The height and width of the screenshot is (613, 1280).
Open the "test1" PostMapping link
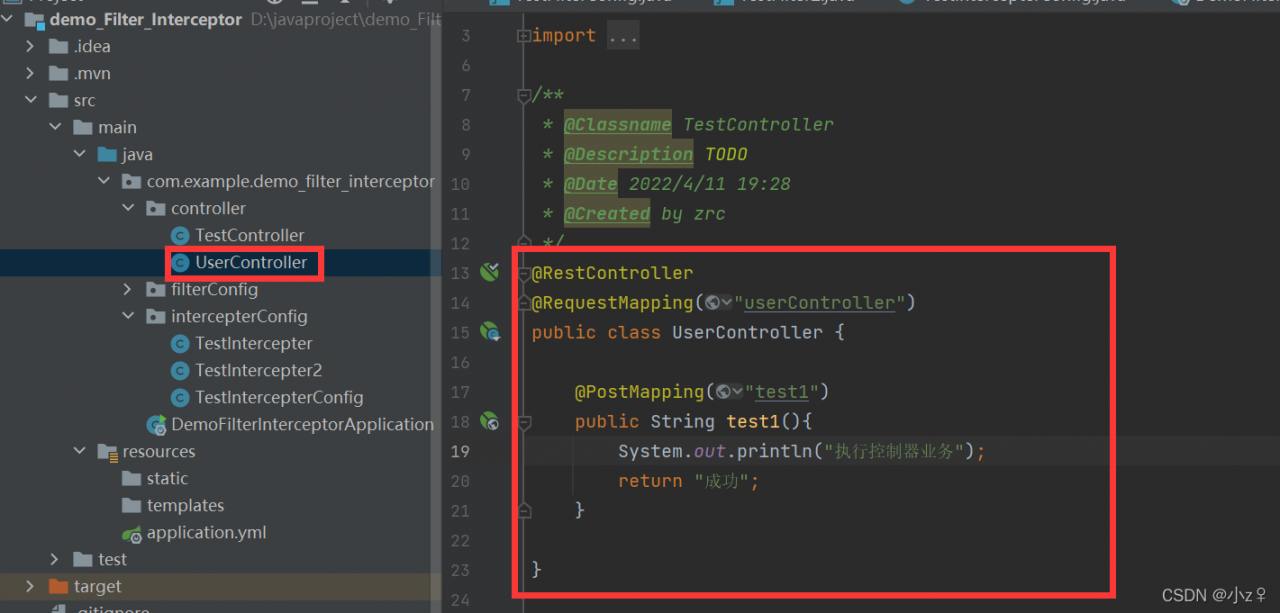(781, 392)
